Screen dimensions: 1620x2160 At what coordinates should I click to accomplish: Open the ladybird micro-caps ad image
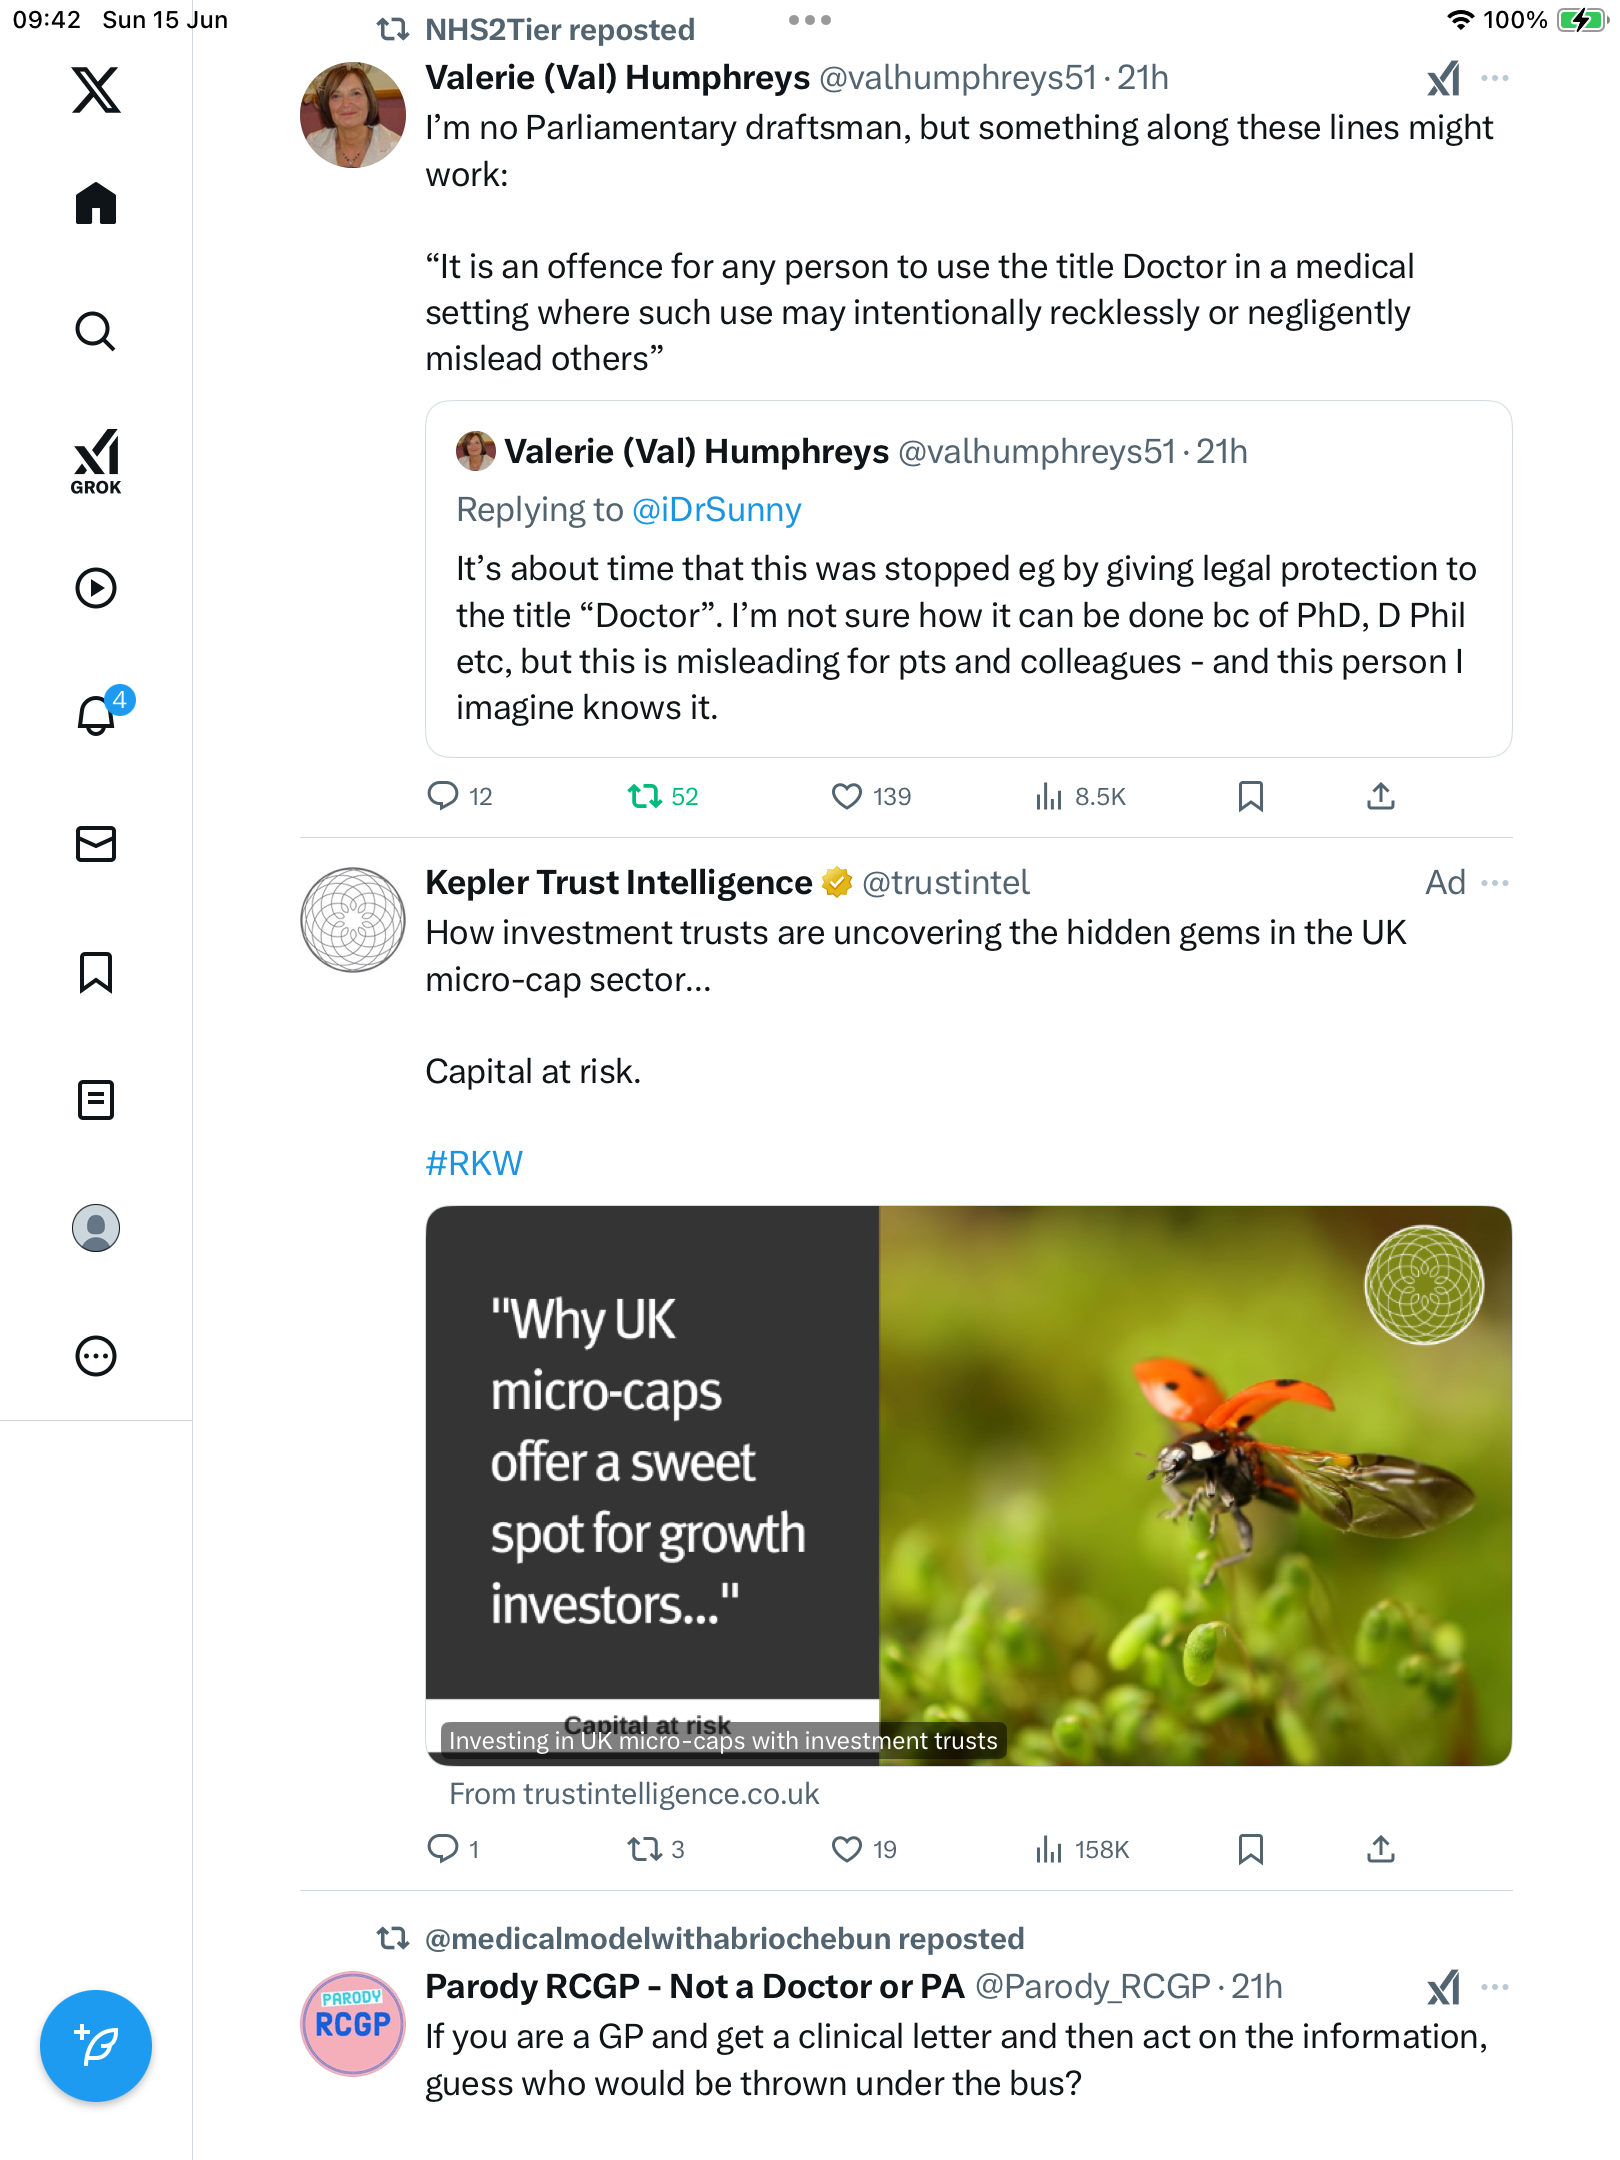968,1485
